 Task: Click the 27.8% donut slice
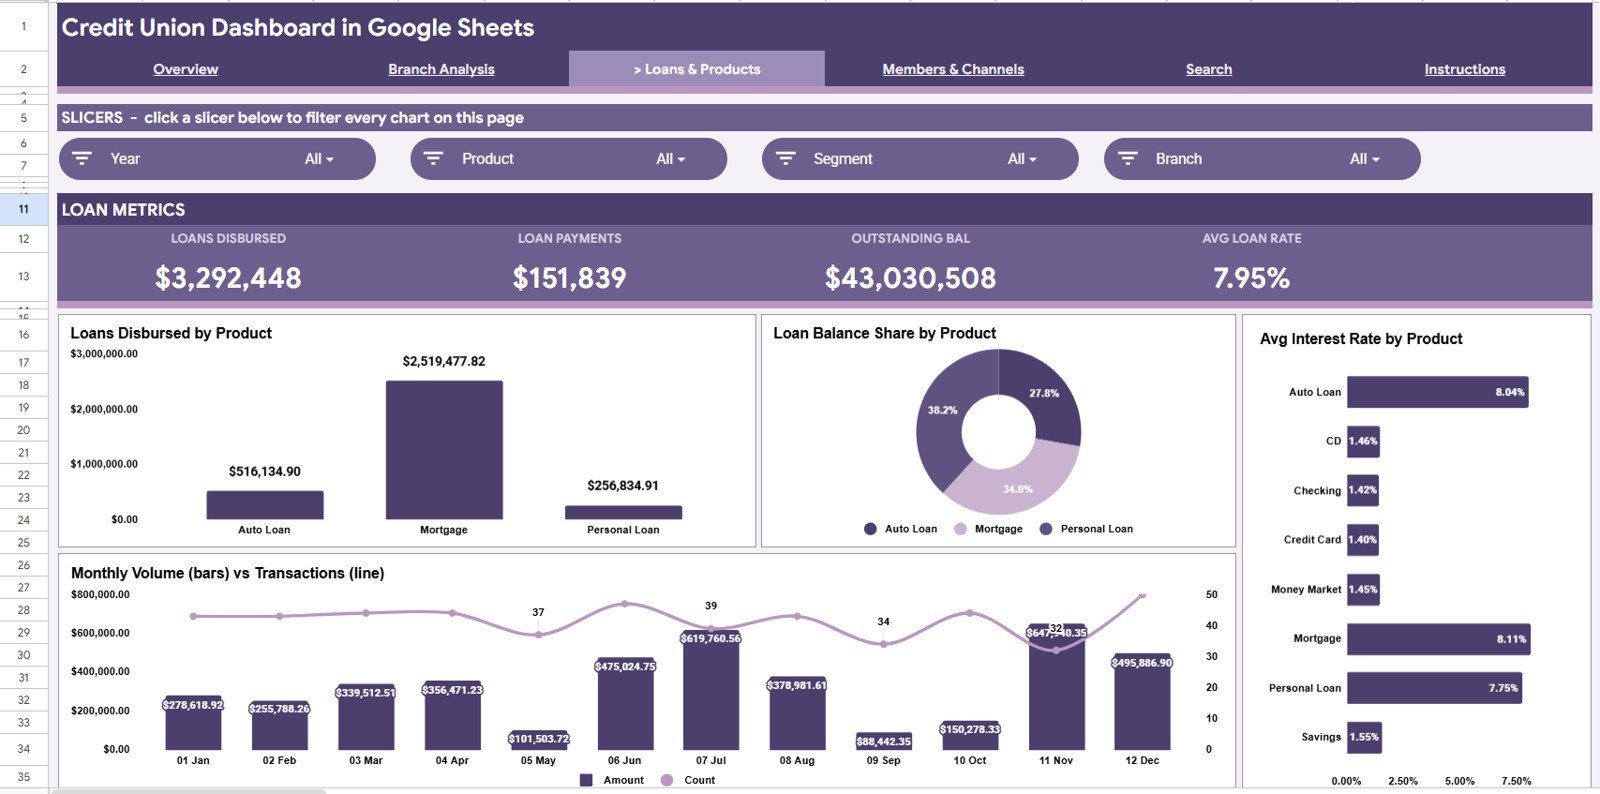[1045, 393]
